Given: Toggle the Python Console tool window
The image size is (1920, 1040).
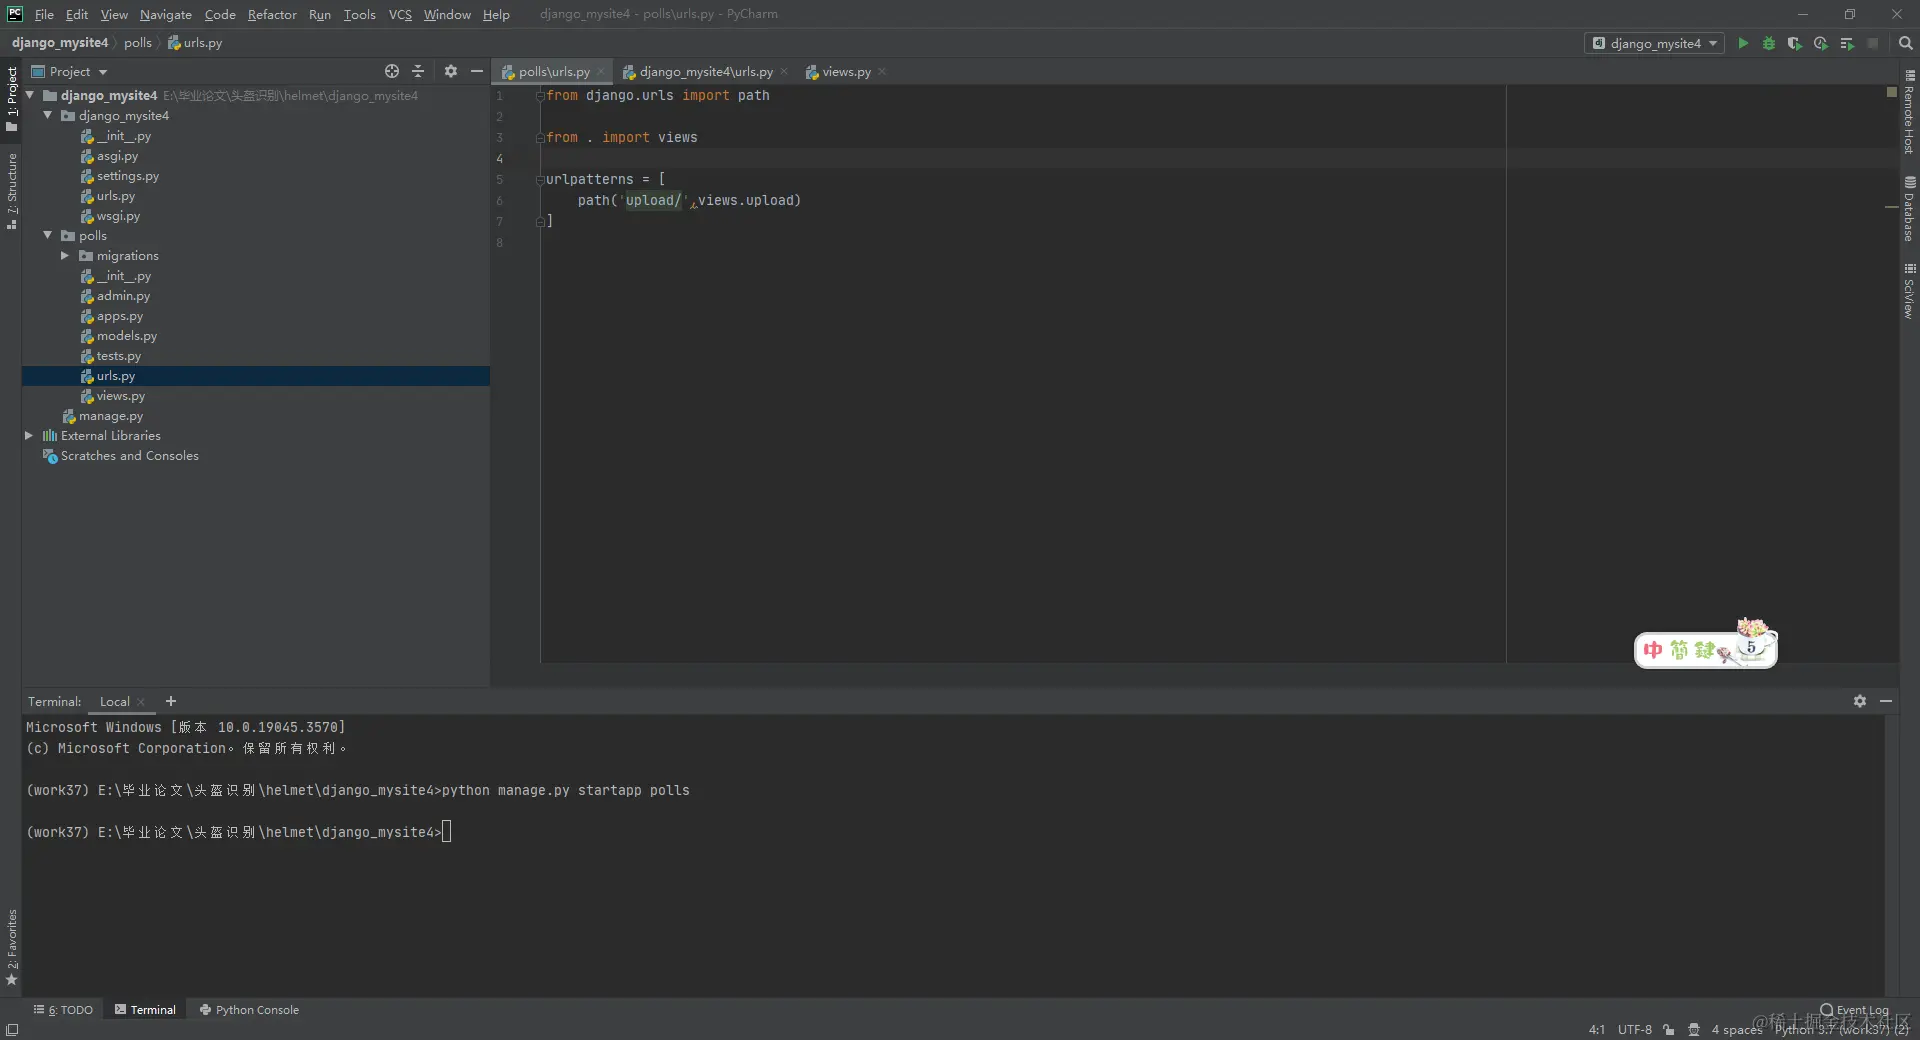Looking at the screenshot, I should point(249,1010).
